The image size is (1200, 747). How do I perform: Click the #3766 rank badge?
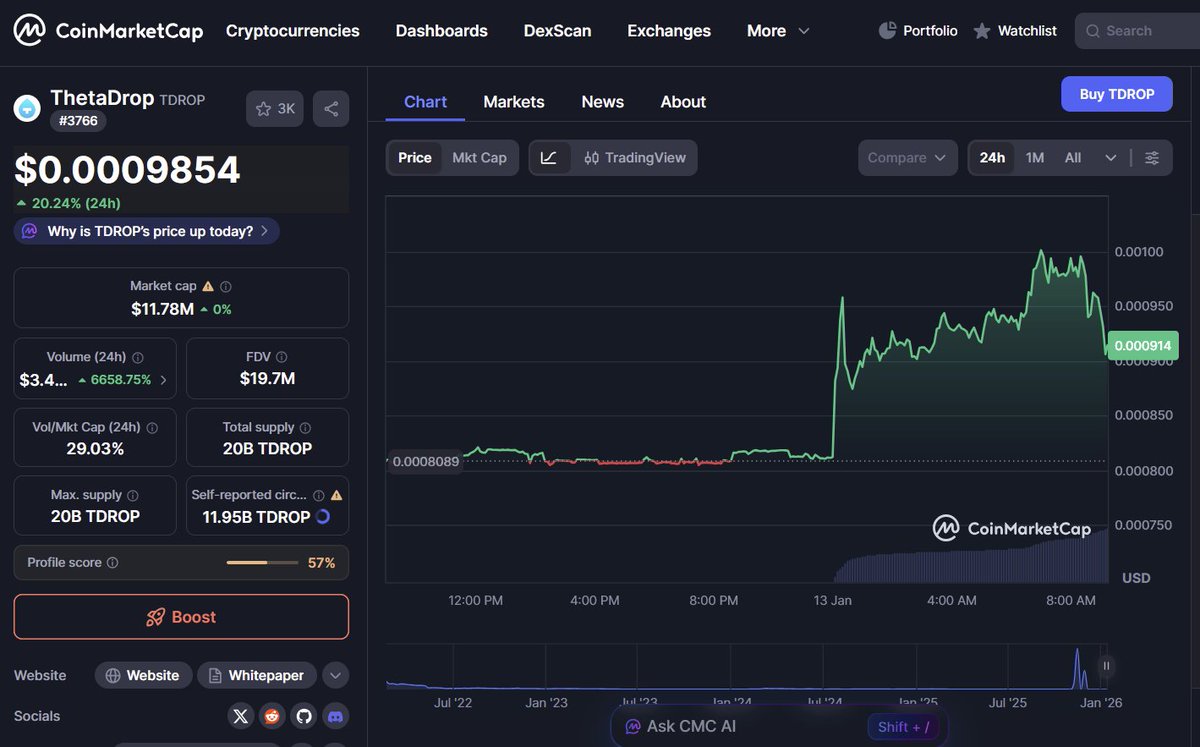[x=78, y=121]
